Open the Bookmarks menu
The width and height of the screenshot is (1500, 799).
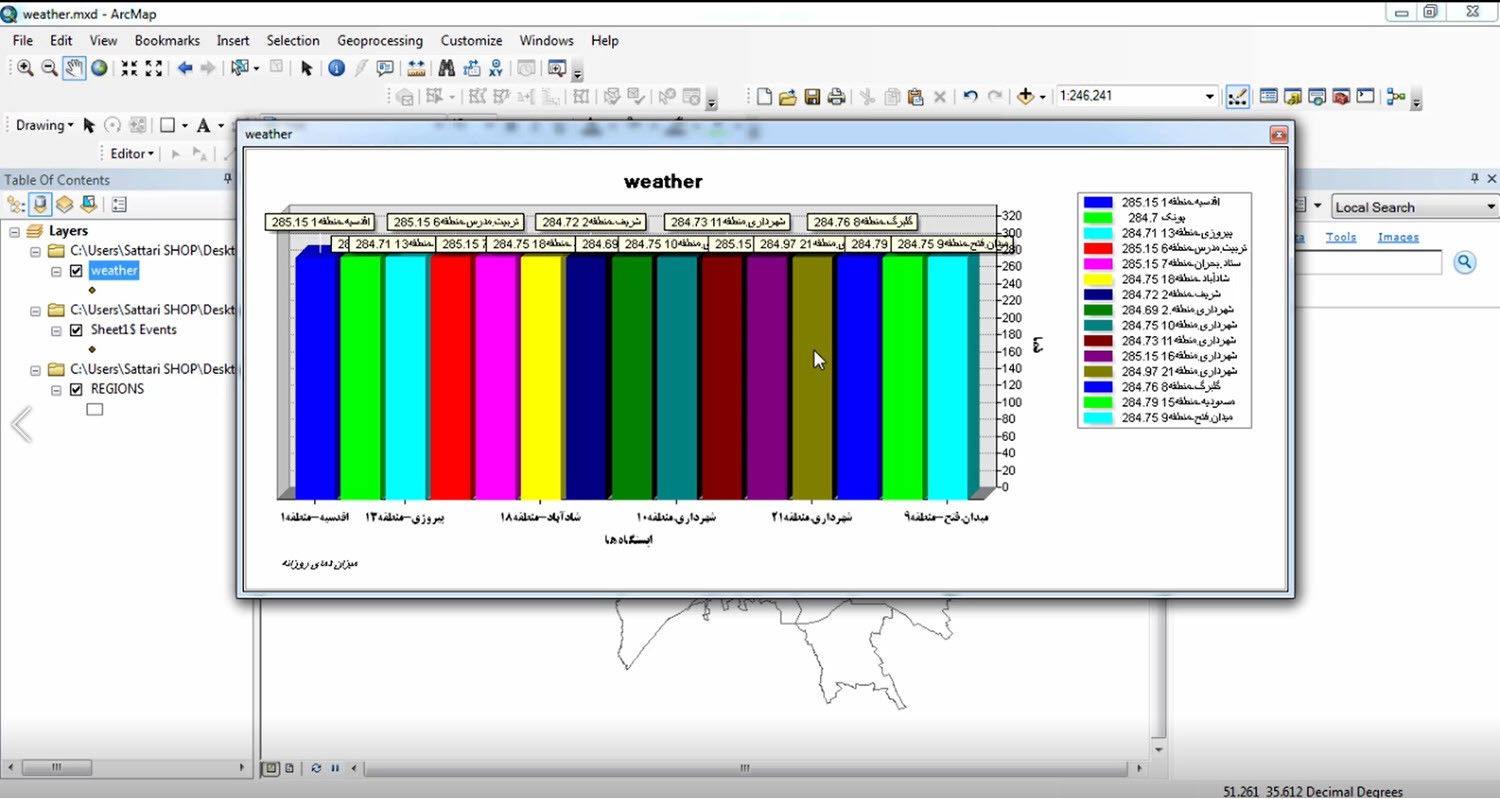coord(167,41)
